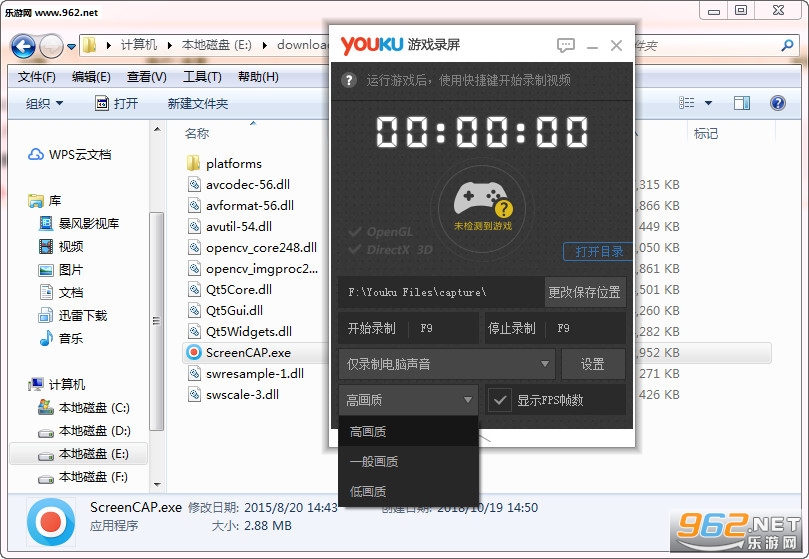Expand 本地磁盘 (E:) breadcrumb arrow

click(265, 45)
